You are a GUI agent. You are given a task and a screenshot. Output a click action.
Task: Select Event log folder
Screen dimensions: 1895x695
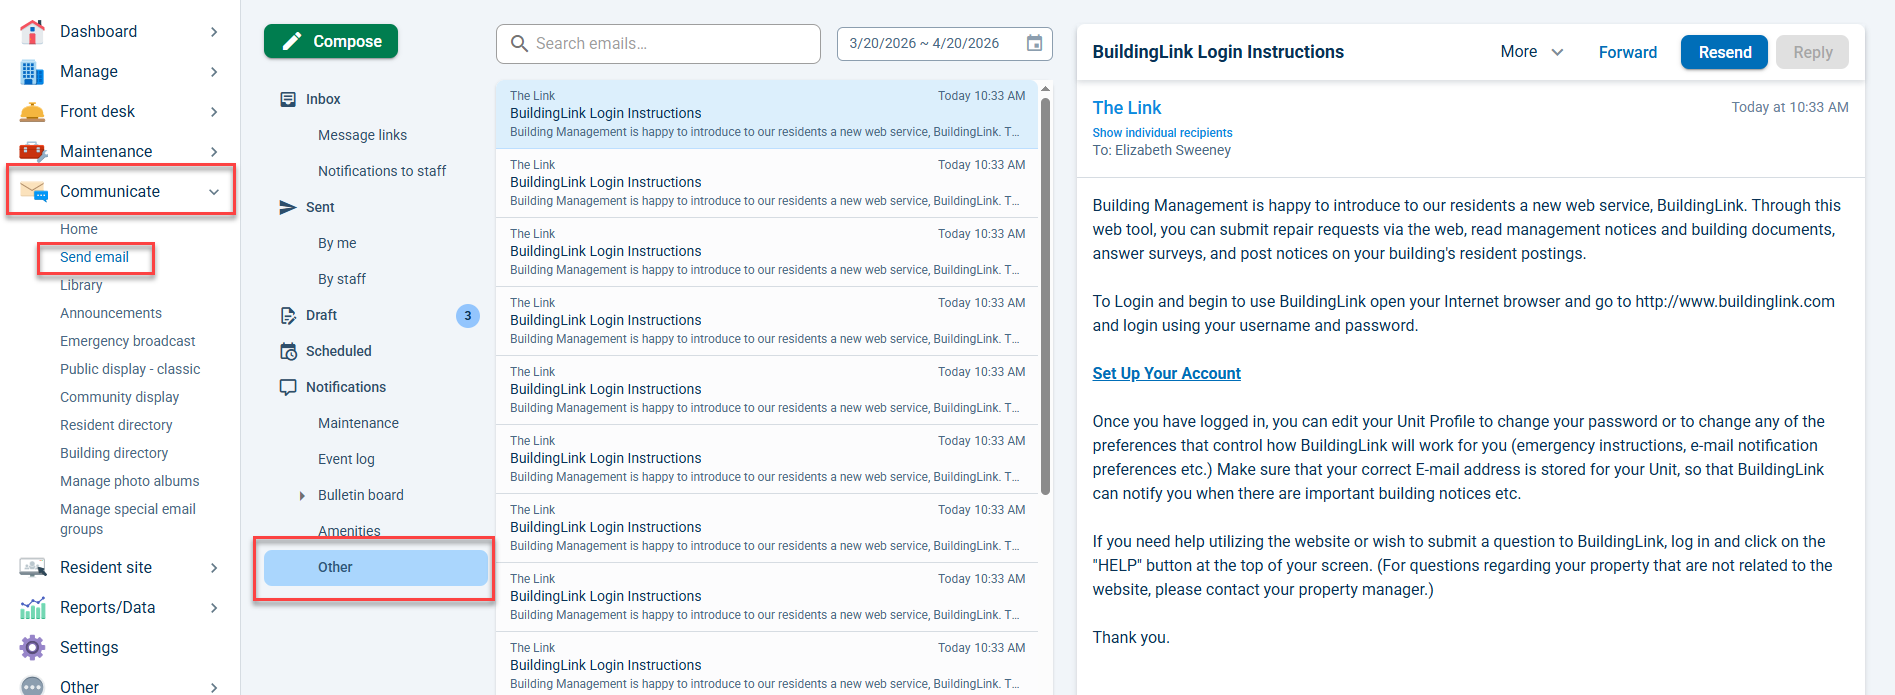(x=346, y=459)
